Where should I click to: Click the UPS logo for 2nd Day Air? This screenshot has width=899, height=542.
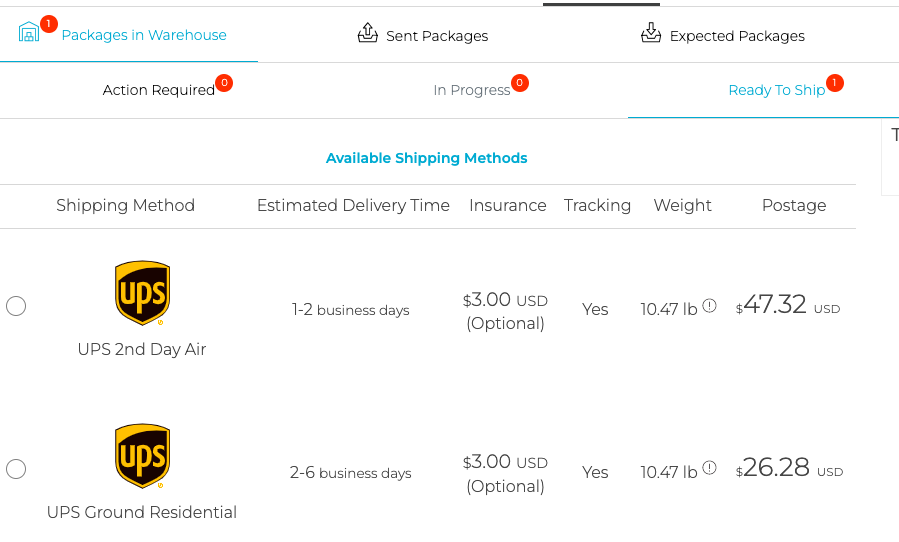tap(142, 293)
